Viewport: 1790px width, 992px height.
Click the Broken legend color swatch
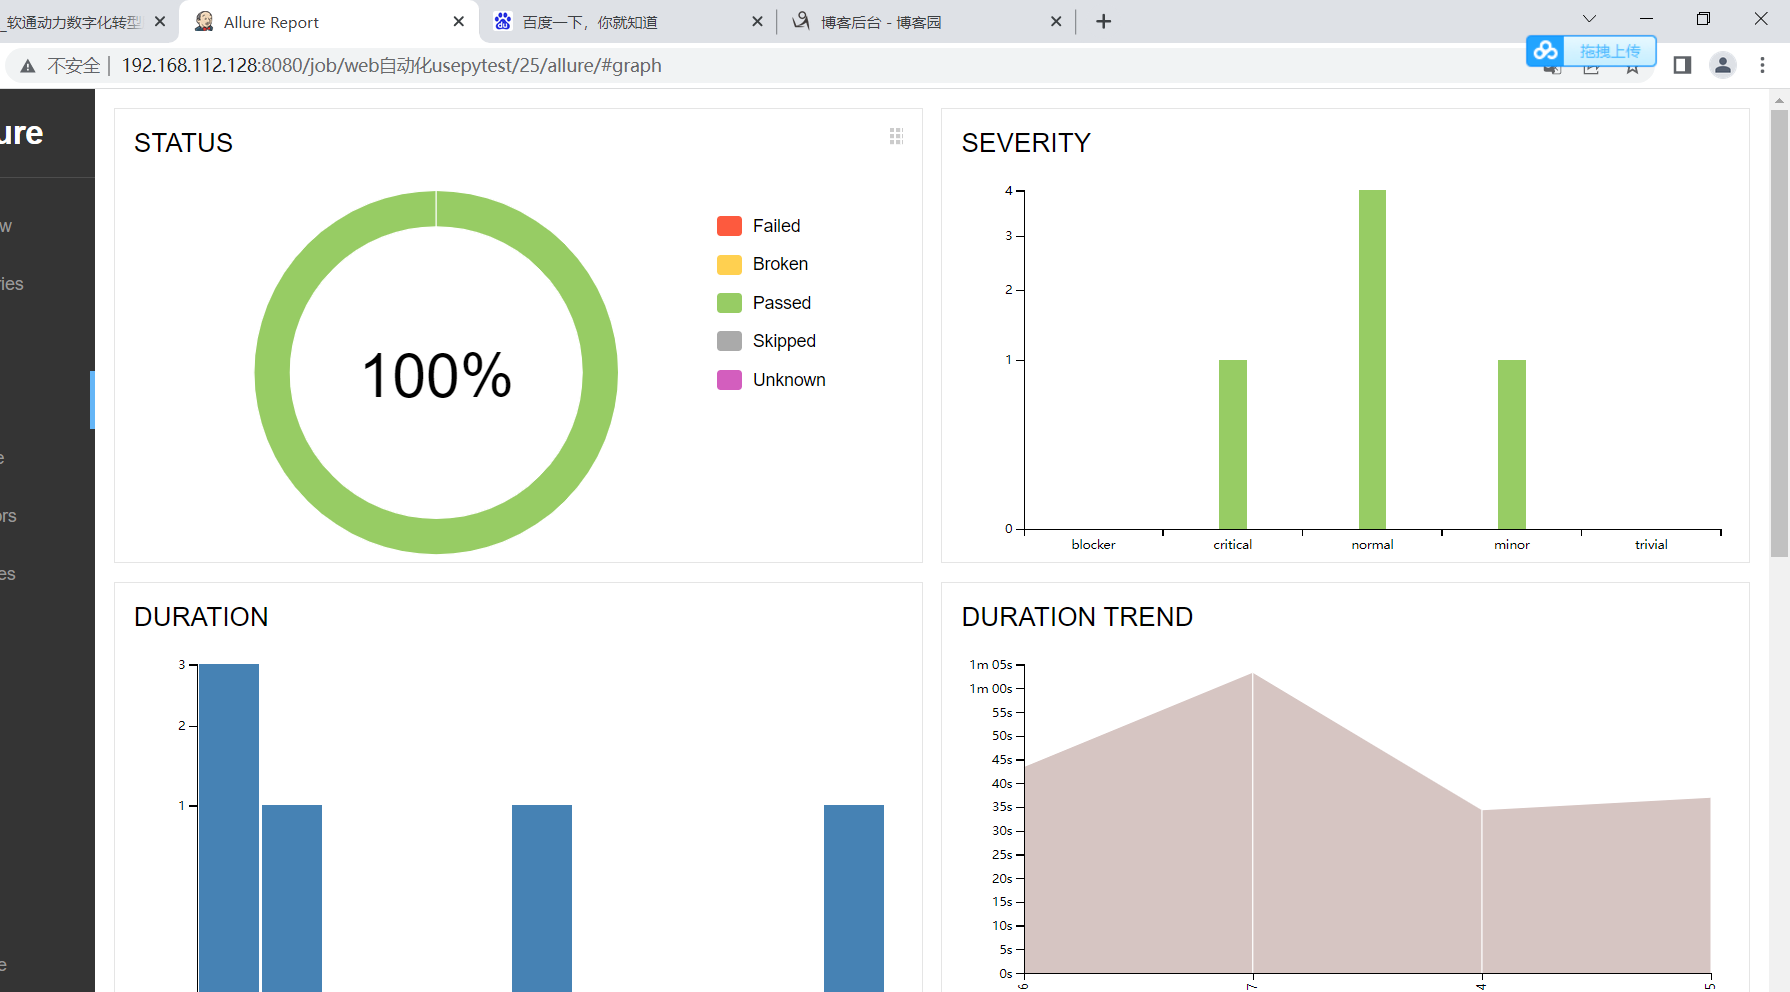tap(729, 264)
